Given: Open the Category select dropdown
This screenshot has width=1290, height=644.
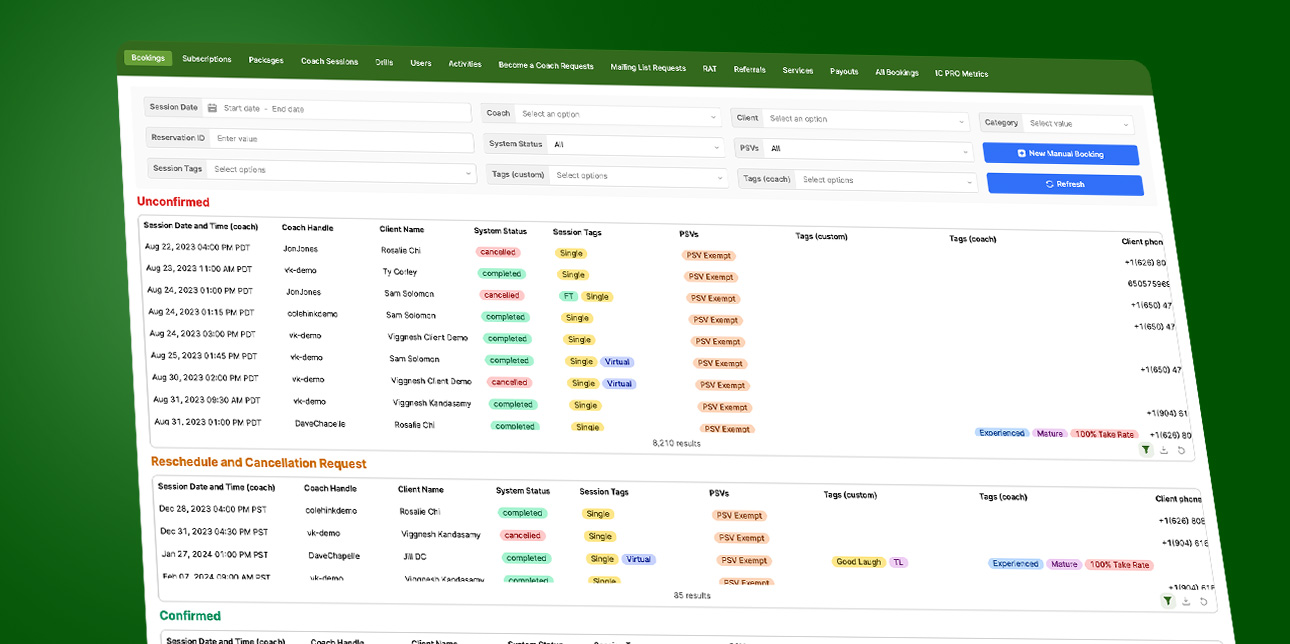Looking at the screenshot, I should click(1079, 124).
